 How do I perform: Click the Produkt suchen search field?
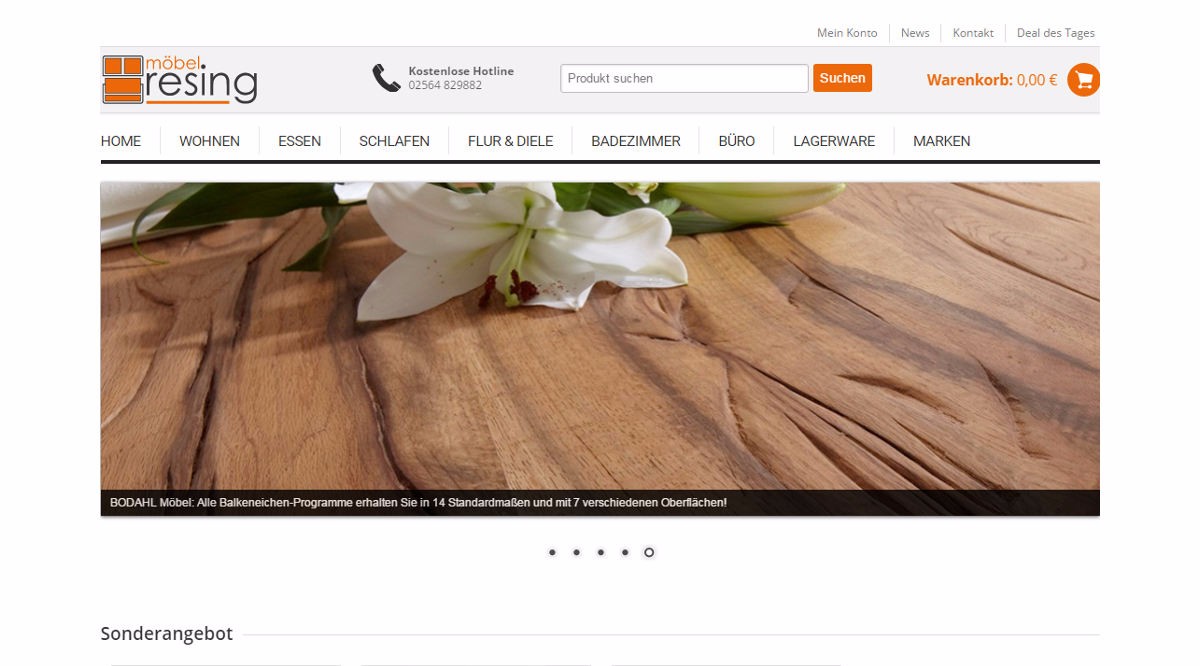pos(684,78)
